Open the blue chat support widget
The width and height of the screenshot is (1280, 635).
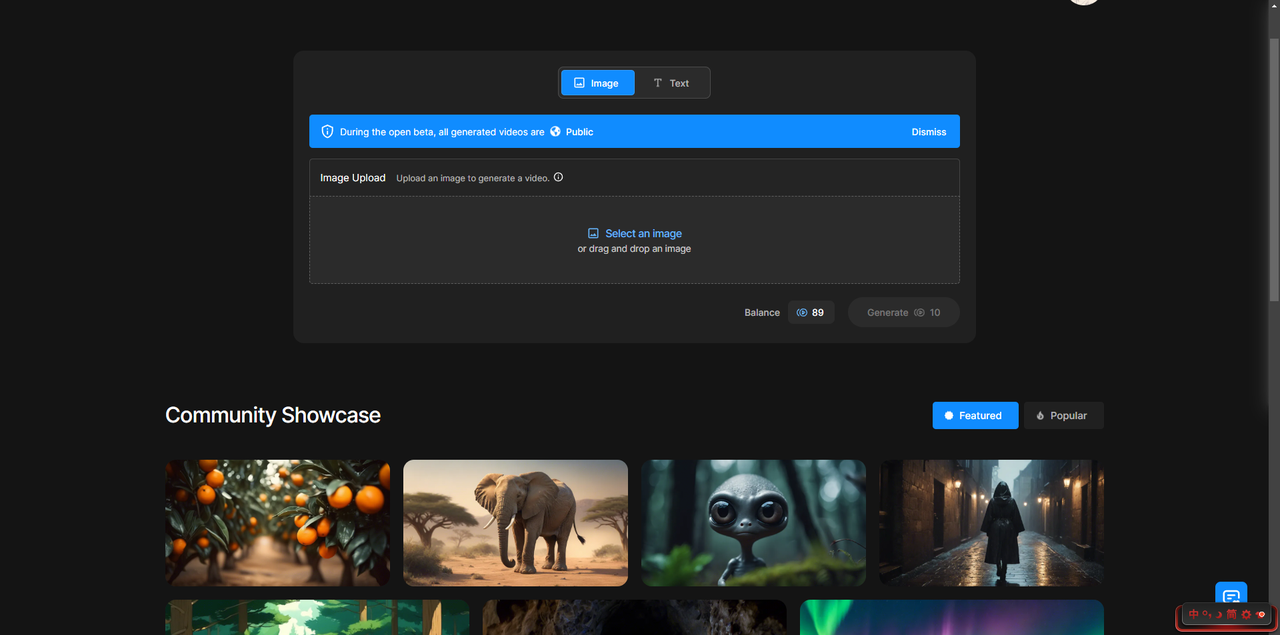click(1231, 597)
